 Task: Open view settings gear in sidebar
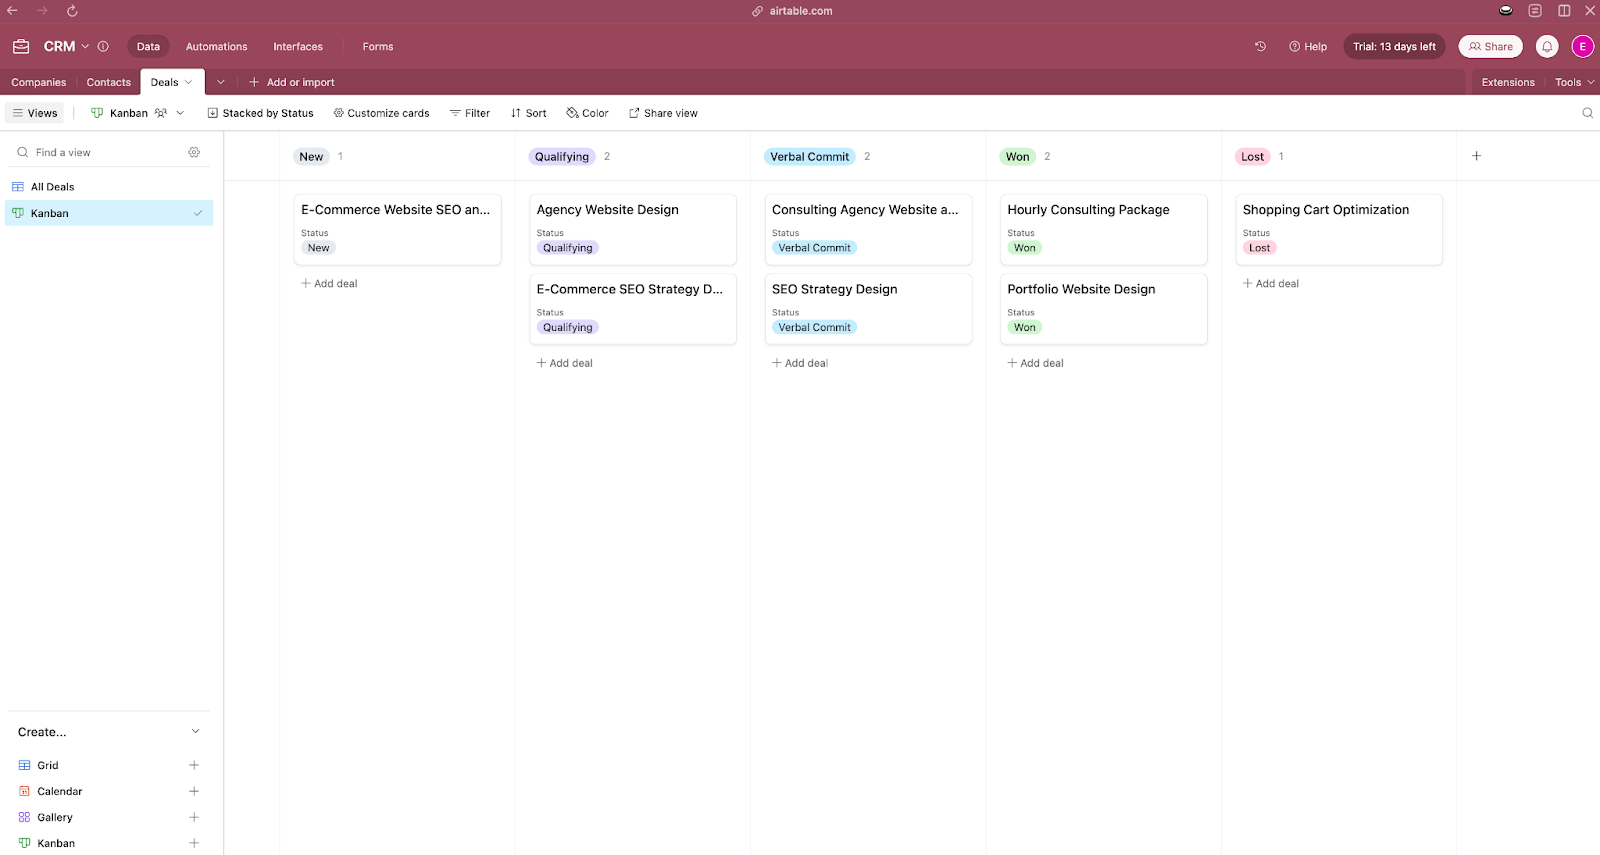(x=194, y=152)
